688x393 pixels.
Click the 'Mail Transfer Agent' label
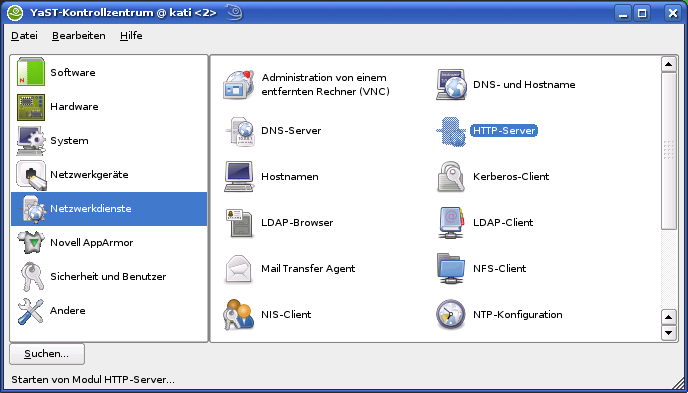pos(308,268)
